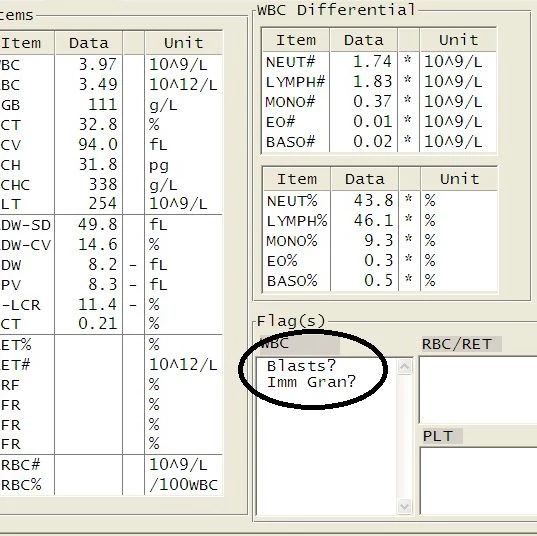This screenshot has height=536, width=537.
Task: Select the hemoglobin value 111 g/L
Action: (103, 104)
